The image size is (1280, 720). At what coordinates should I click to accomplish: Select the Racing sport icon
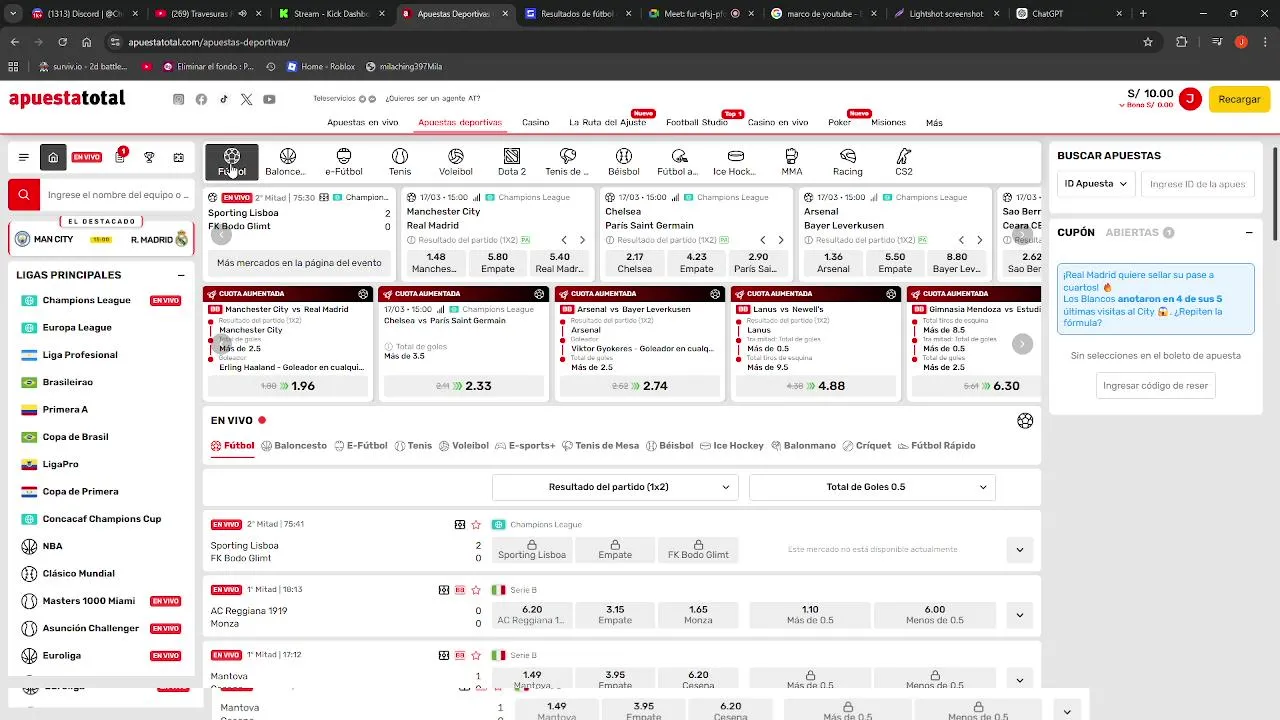click(x=848, y=162)
